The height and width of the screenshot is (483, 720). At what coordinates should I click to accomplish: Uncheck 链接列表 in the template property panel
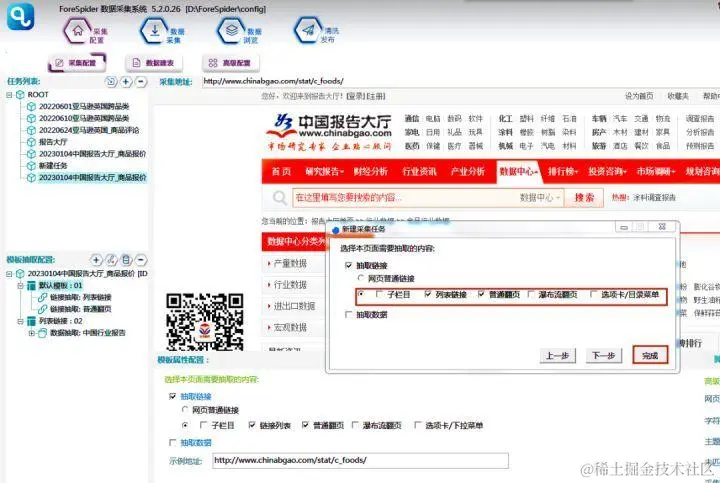pos(252,425)
